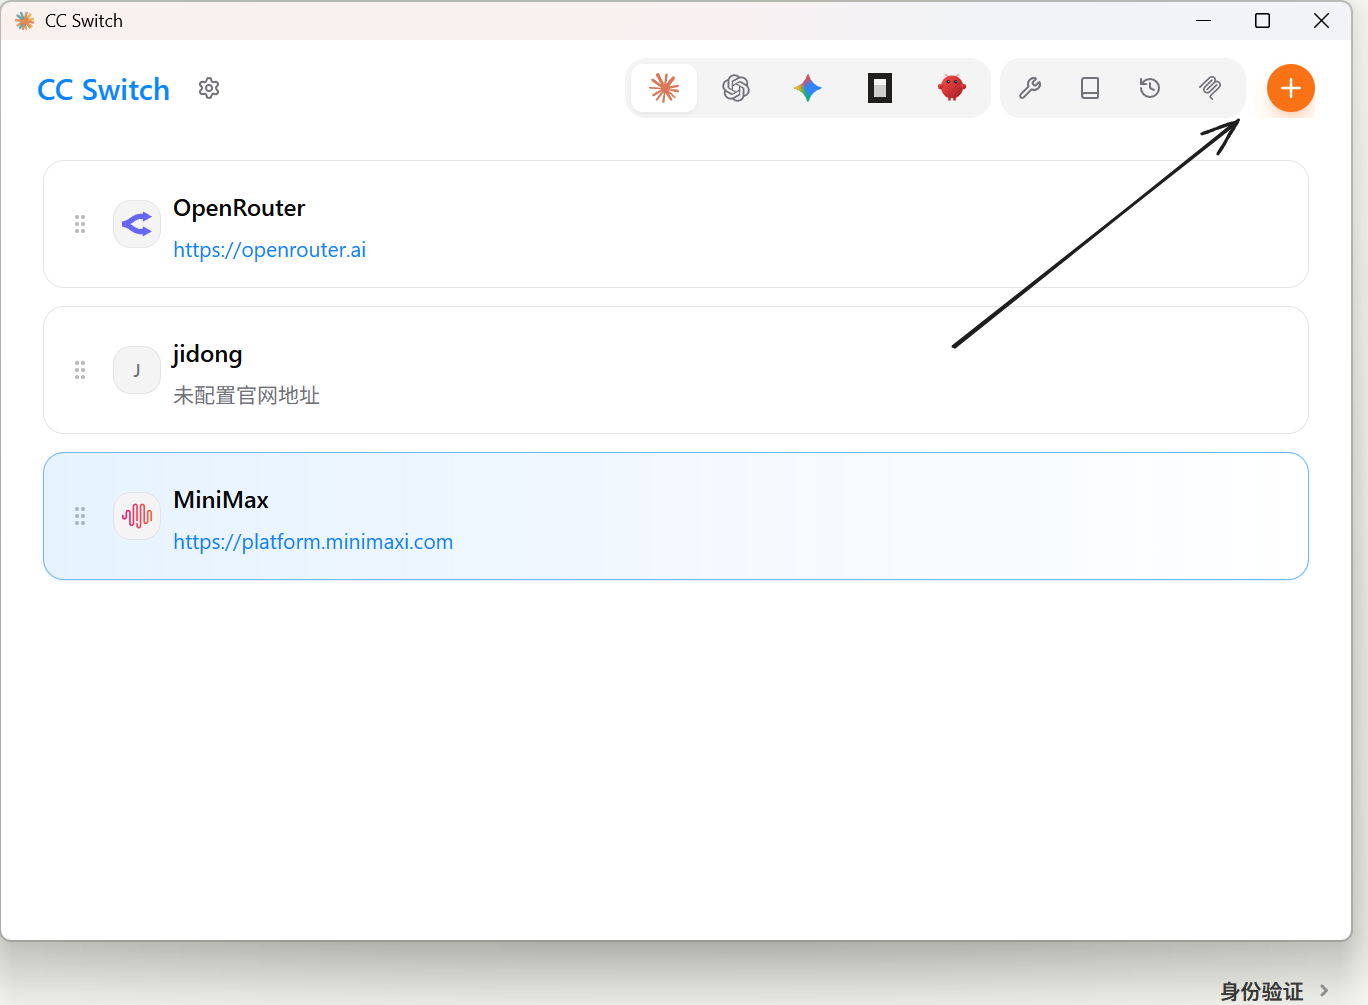Open the https://openrouter.ai link
The height and width of the screenshot is (1005, 1368).
[x=270, y=250]
